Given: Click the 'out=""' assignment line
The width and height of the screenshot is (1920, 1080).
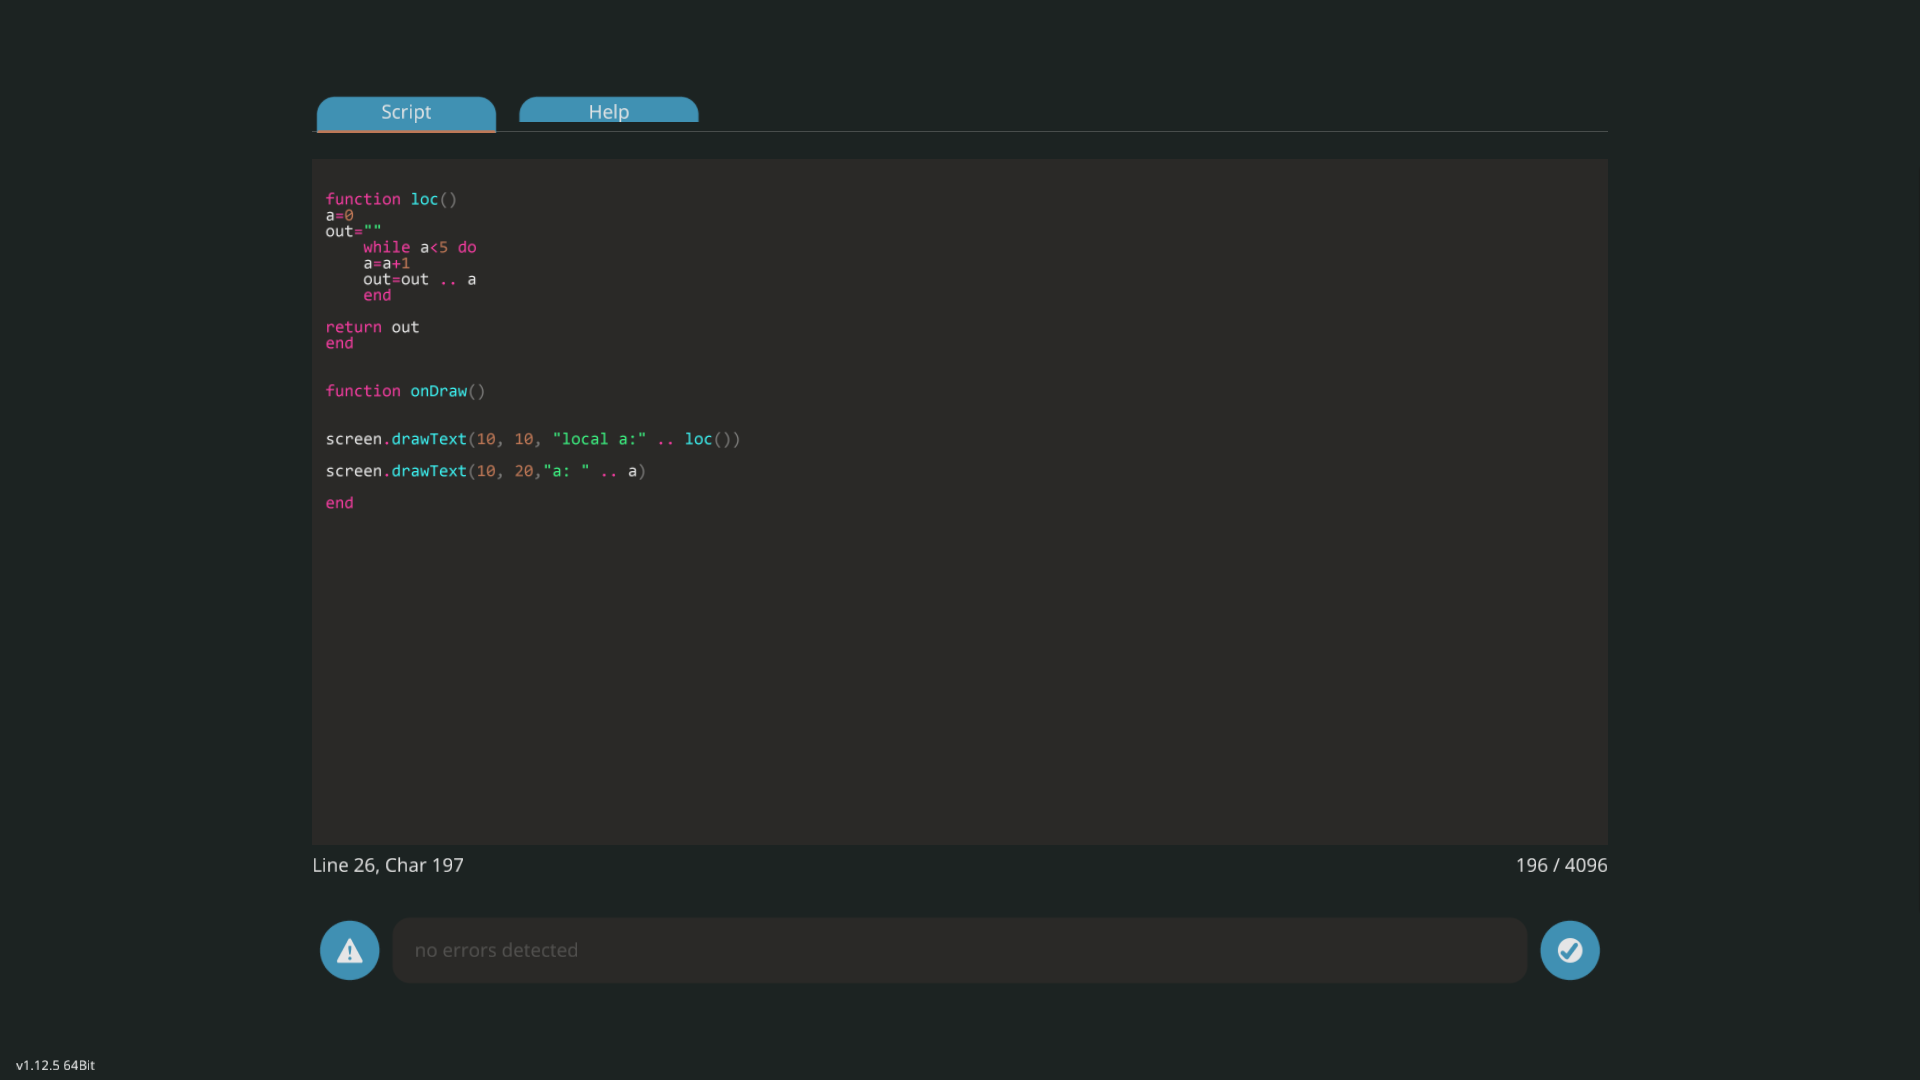Looking at the screenshot, I should click(353, 231).
